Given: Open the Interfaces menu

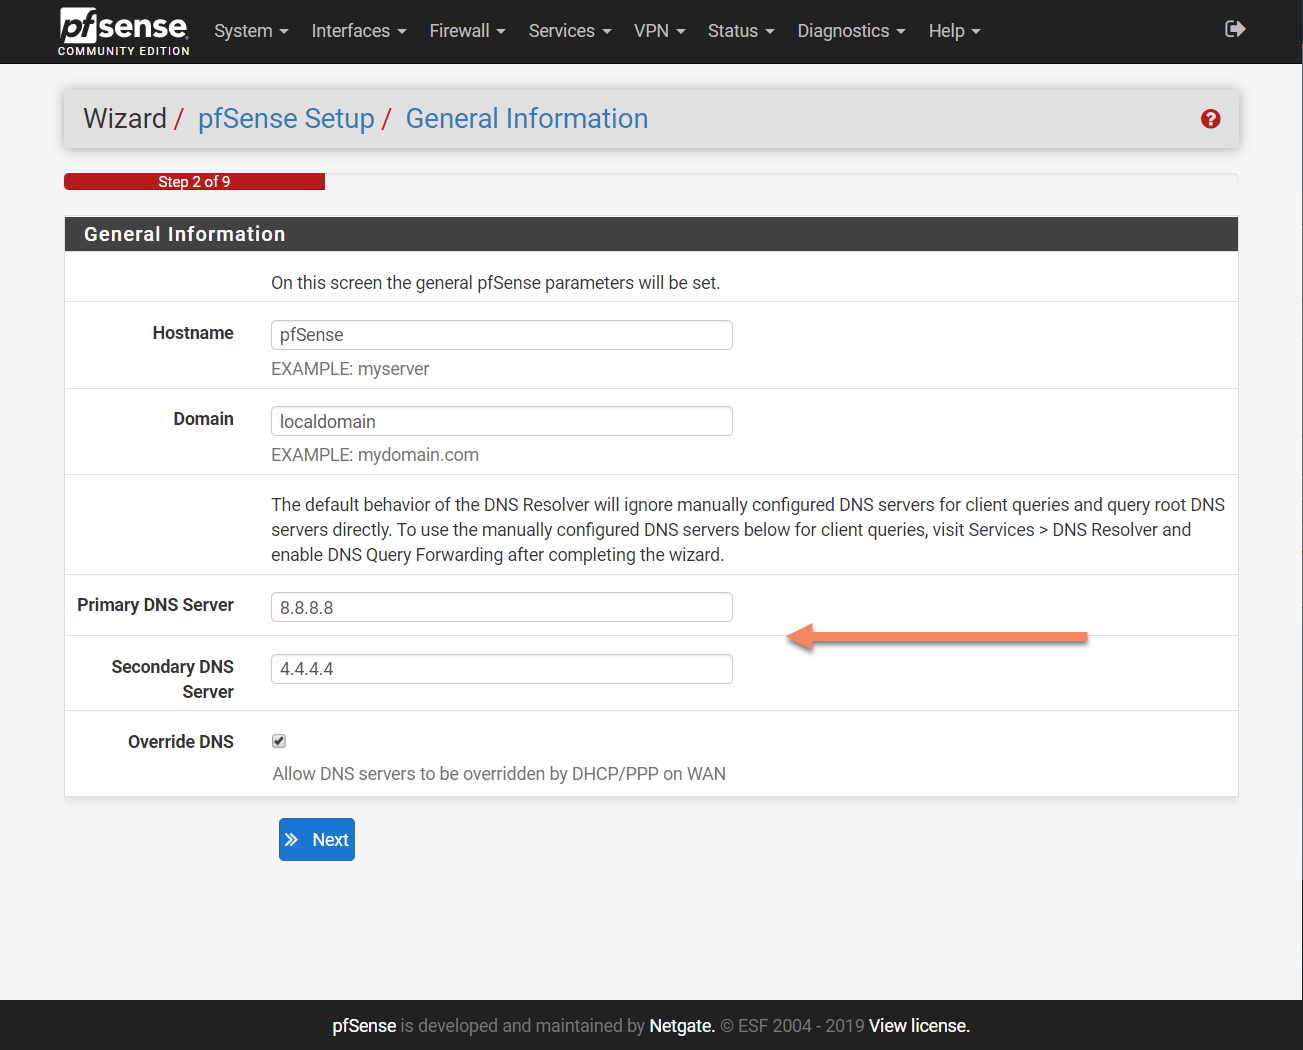Looking at the screenshot, I should click(x=359, y=31).
